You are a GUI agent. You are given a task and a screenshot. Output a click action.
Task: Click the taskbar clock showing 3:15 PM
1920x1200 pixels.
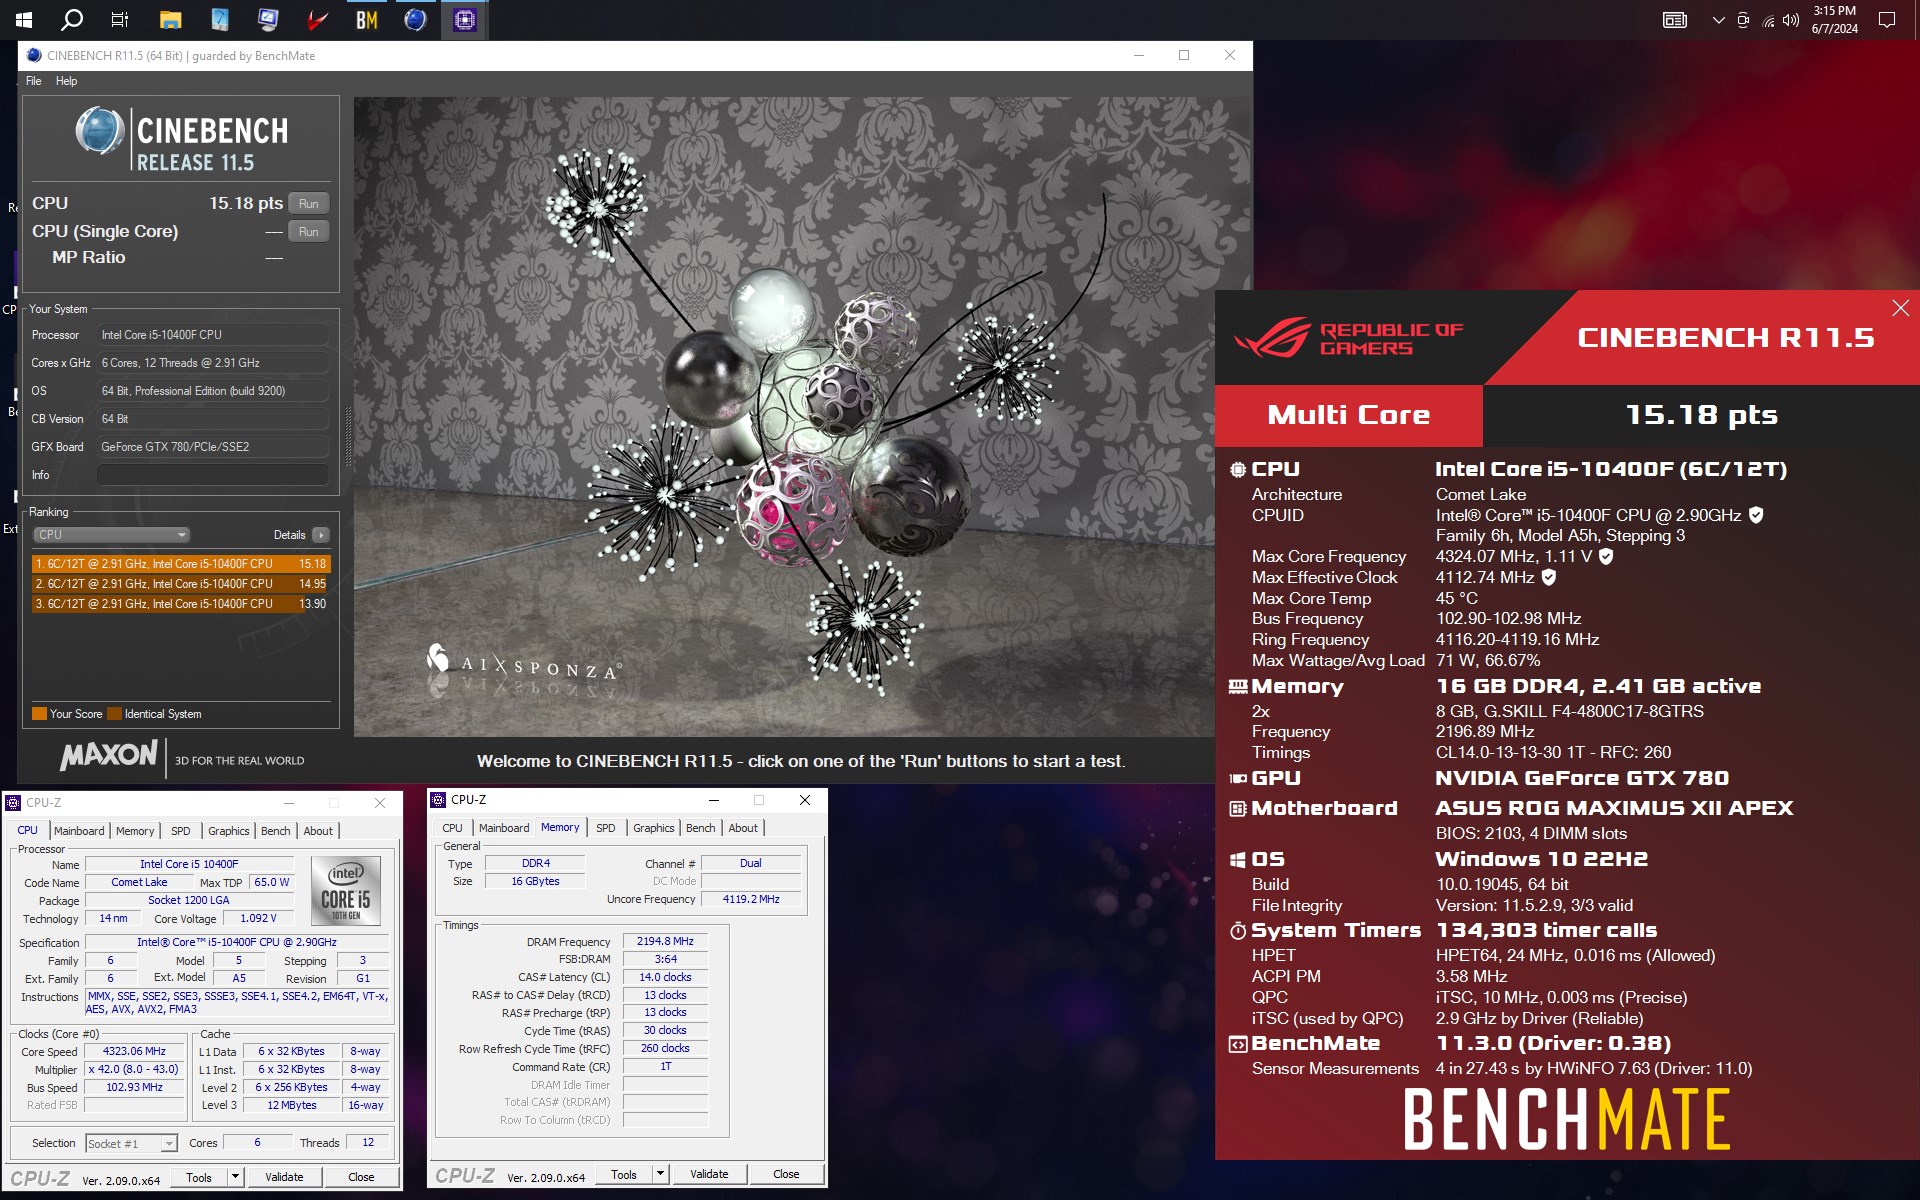pyautogui.click(x=1834, y=20)
